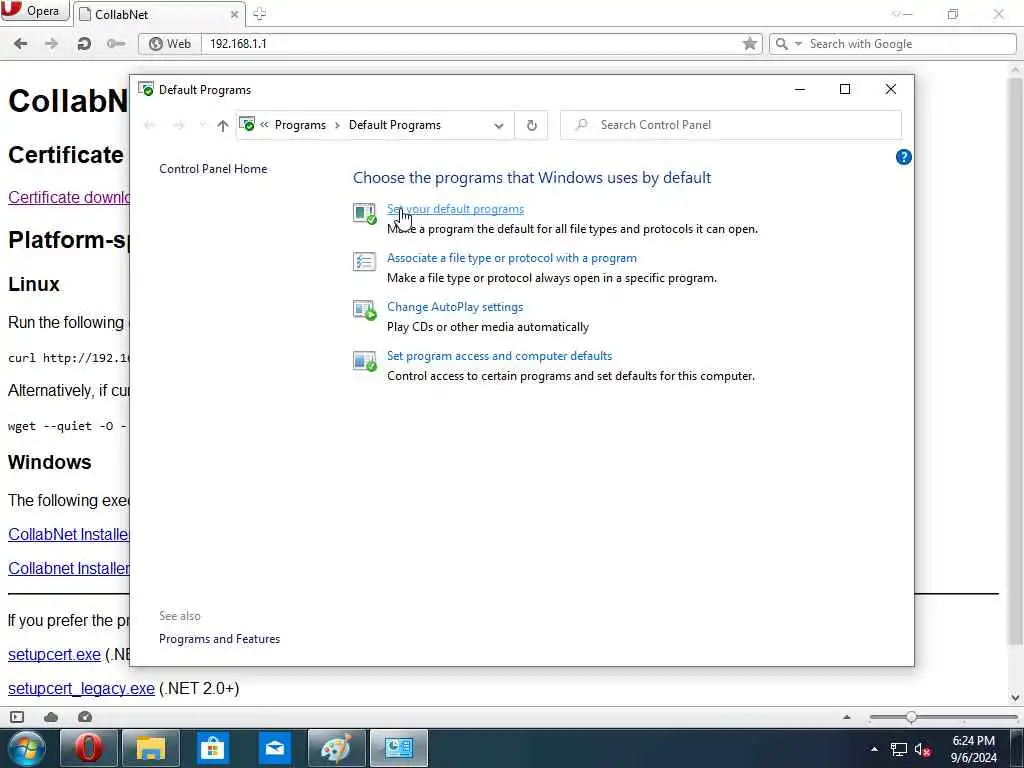Focus the Search Control Panel field
Viewport: 1024px width, 768px height.
tap(731, 125)
